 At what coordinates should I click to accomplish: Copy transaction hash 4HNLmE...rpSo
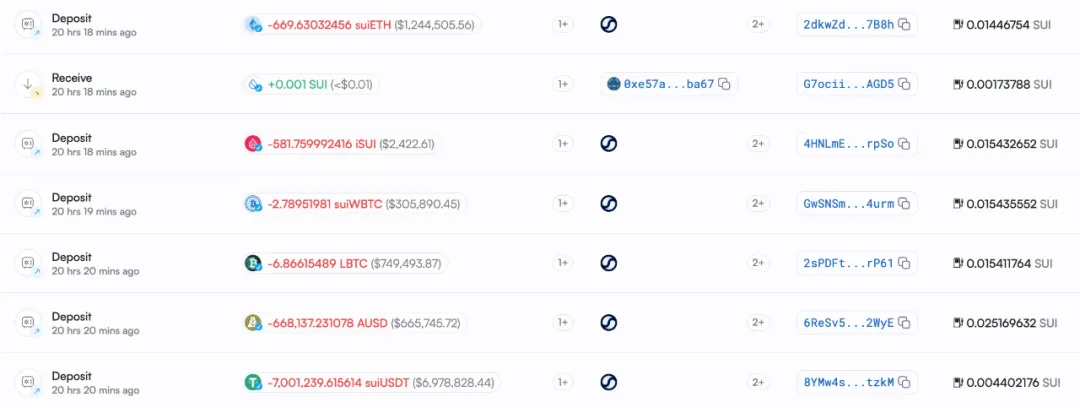coord(904,144)
